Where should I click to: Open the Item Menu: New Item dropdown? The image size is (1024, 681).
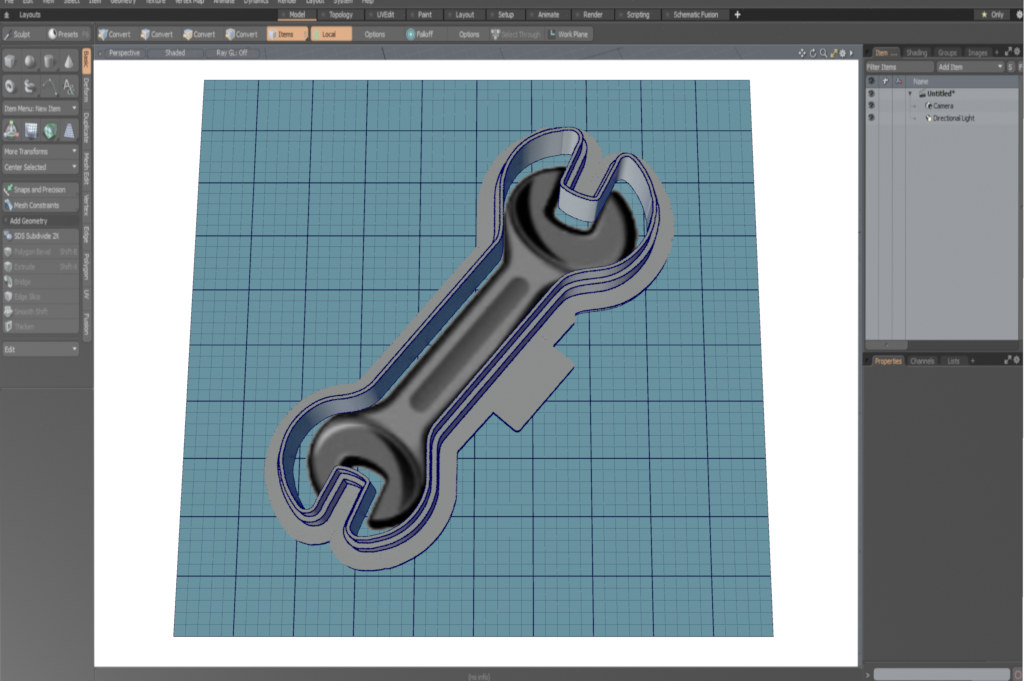coord(40,108)
